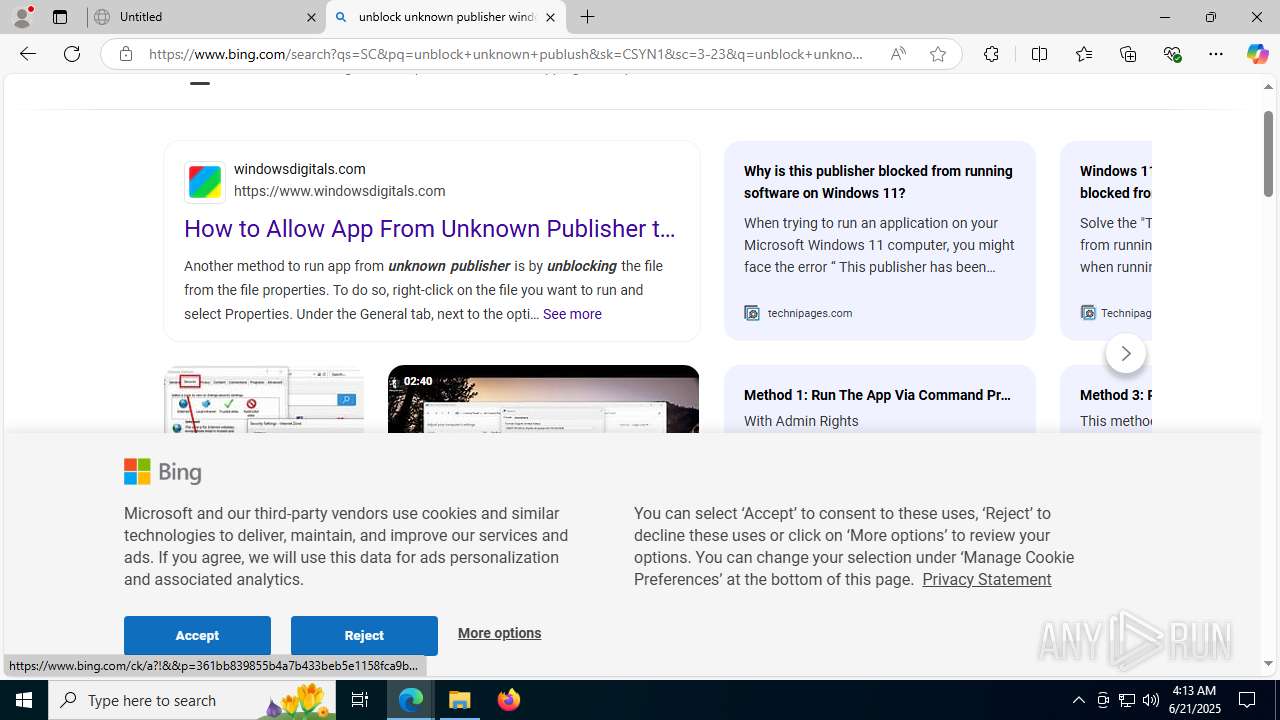Screen dimensions: 1280x720
Task: Open the notification center icon
Action: coord(1248,700)
